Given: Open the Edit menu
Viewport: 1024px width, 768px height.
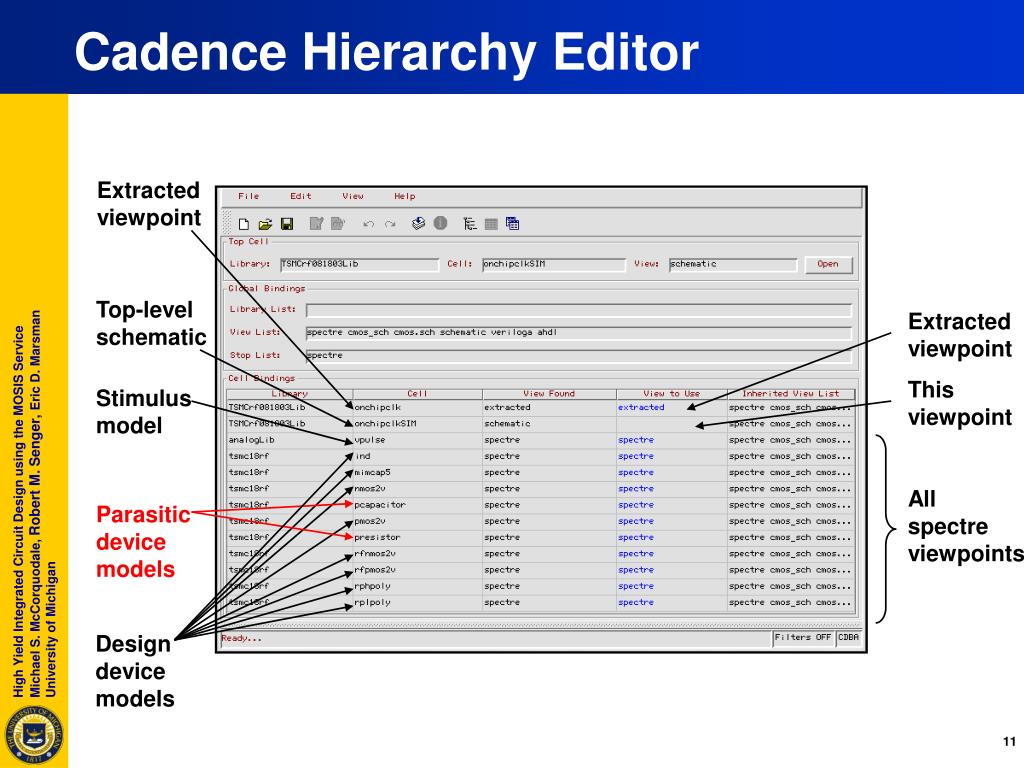Looking at the screenshot, I should point(300,196).
